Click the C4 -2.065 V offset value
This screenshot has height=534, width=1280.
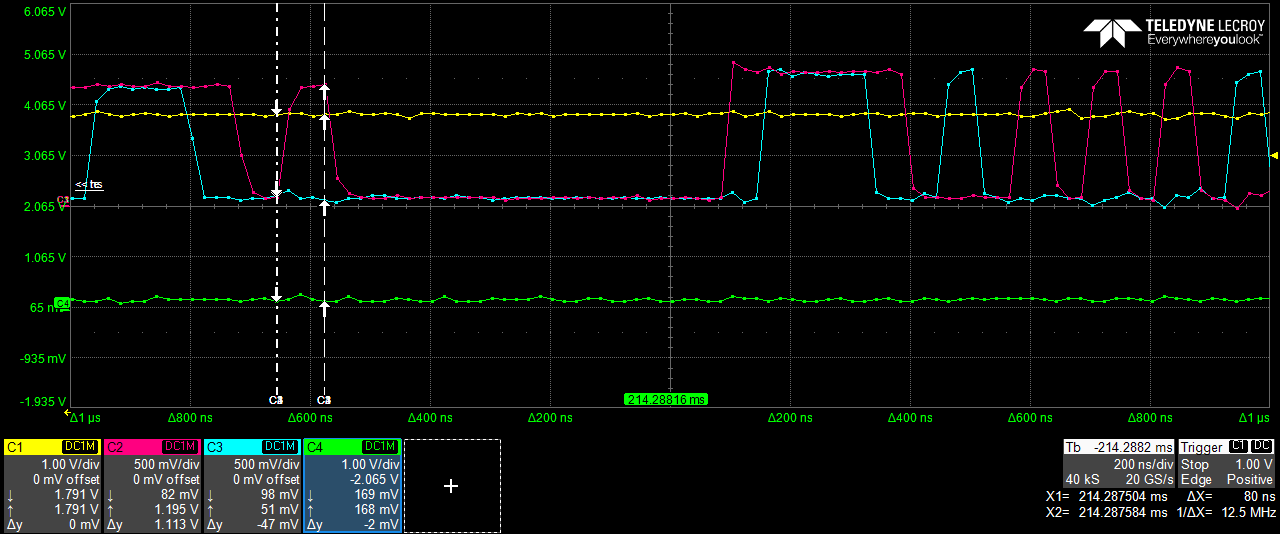click(x=374, y=480)
